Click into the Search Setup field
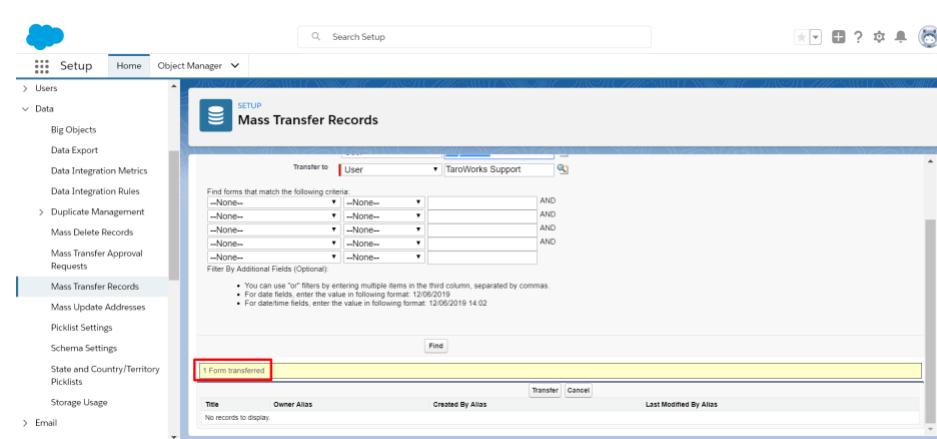Image resolution: width=937 pixels, height=439 pixels. (x=474, y=36)
